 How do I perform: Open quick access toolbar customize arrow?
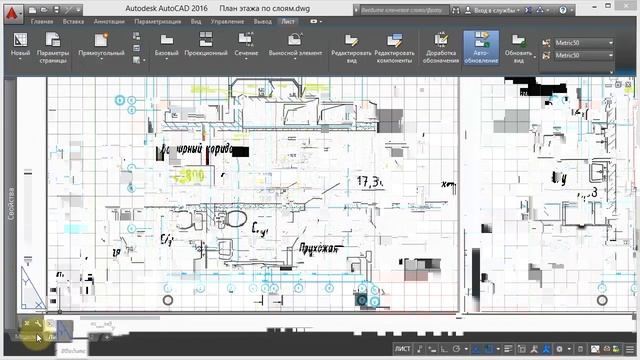click(x=78, y=10)
